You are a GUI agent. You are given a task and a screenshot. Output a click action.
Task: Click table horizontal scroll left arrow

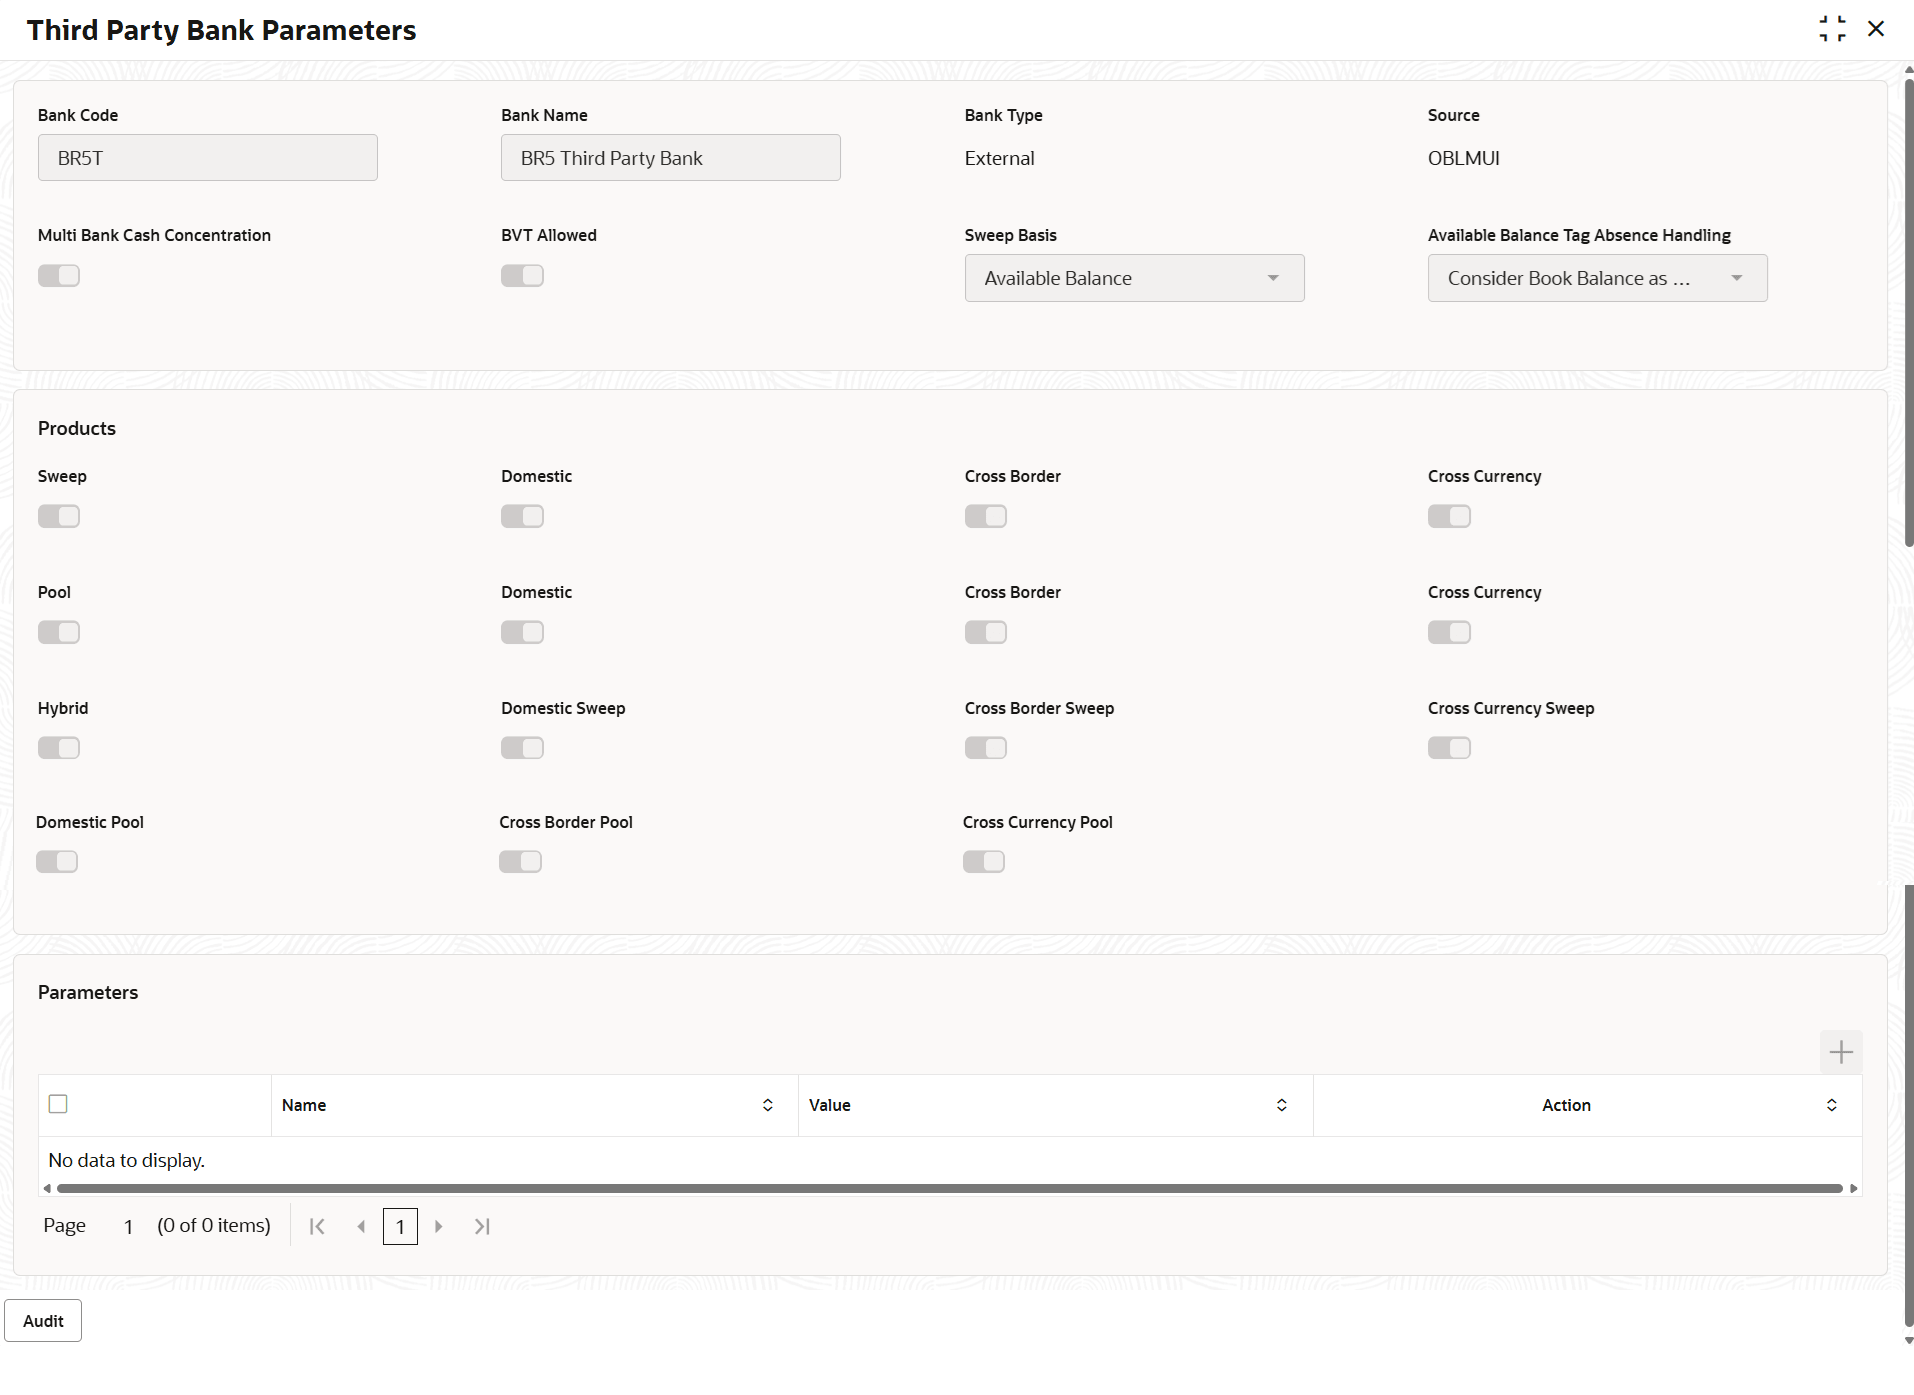(x=47, y=1189)
